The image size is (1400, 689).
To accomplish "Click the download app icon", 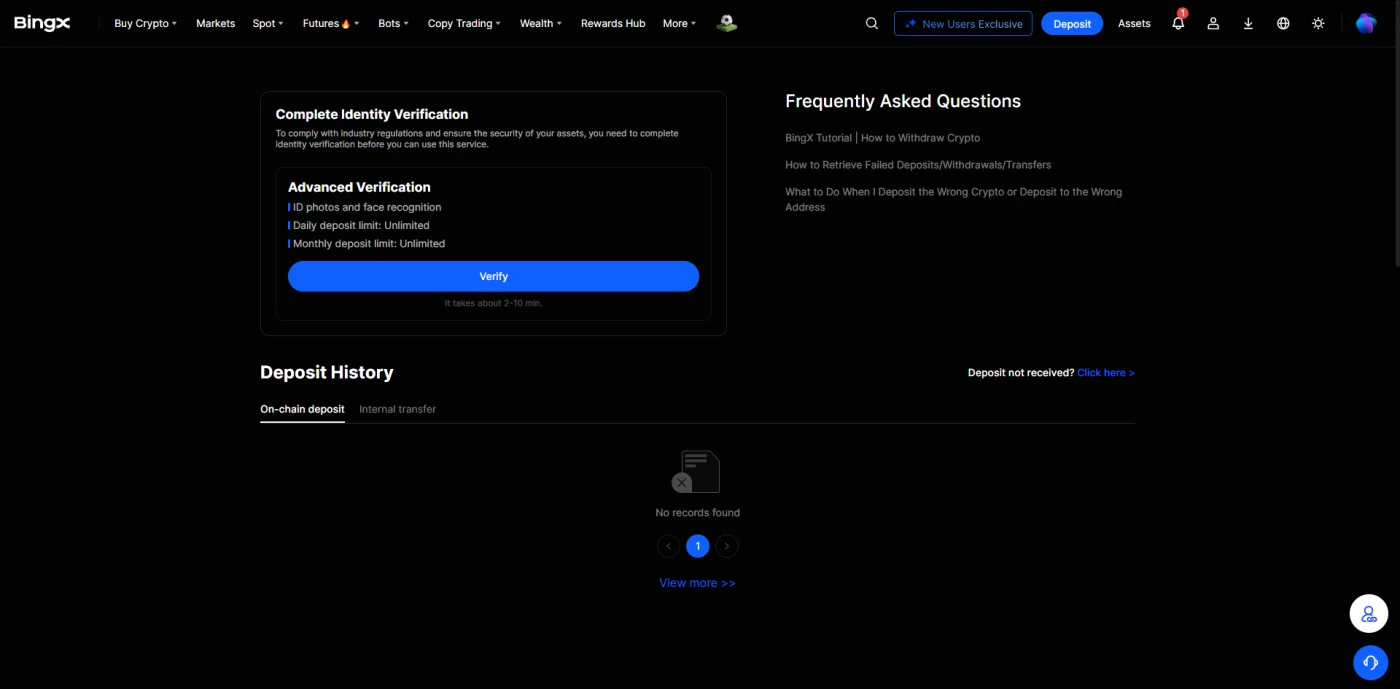I will (1248, 23).
